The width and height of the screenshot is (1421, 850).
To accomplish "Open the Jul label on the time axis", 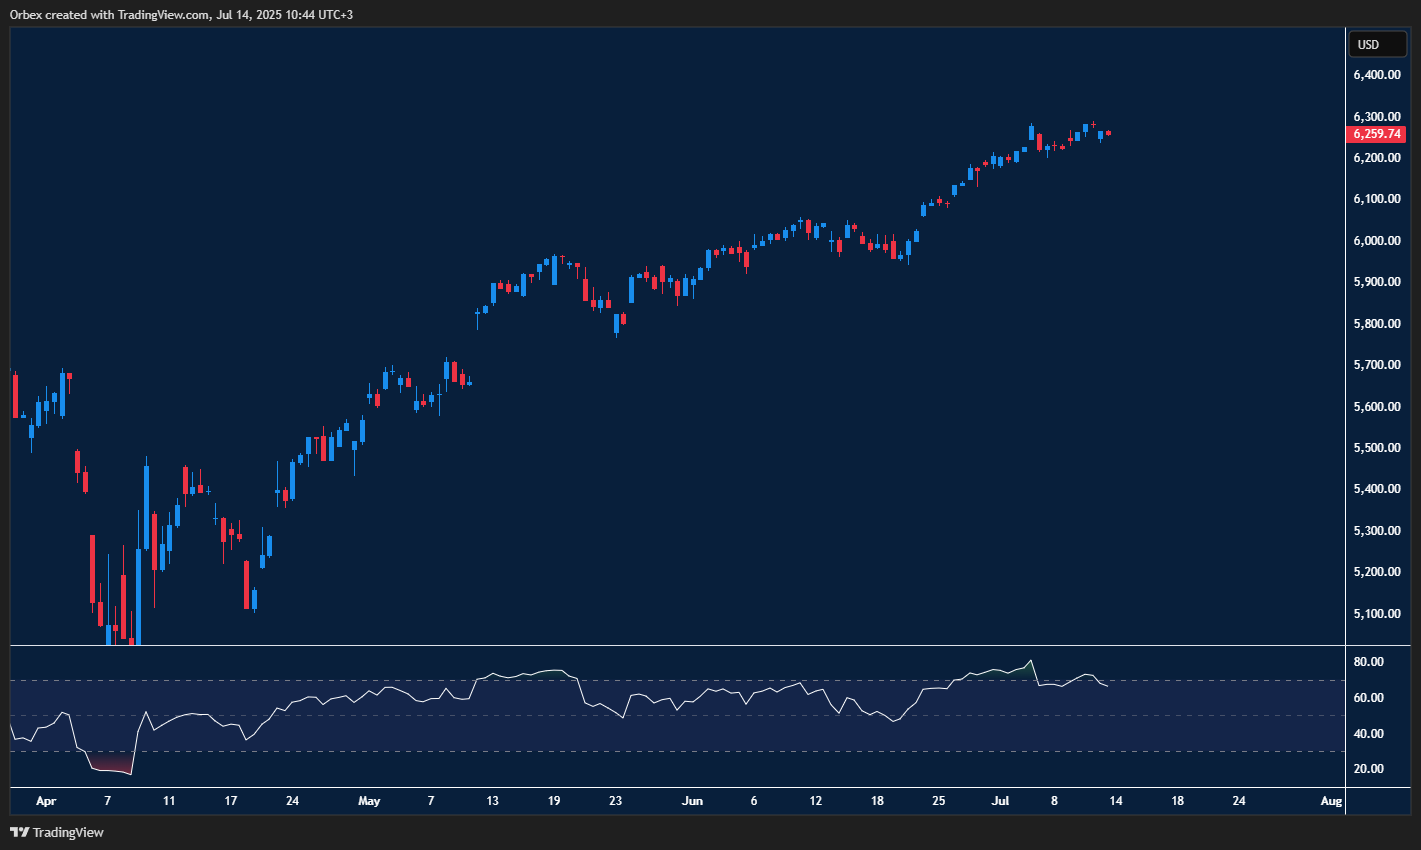I will coord(1001,801).
